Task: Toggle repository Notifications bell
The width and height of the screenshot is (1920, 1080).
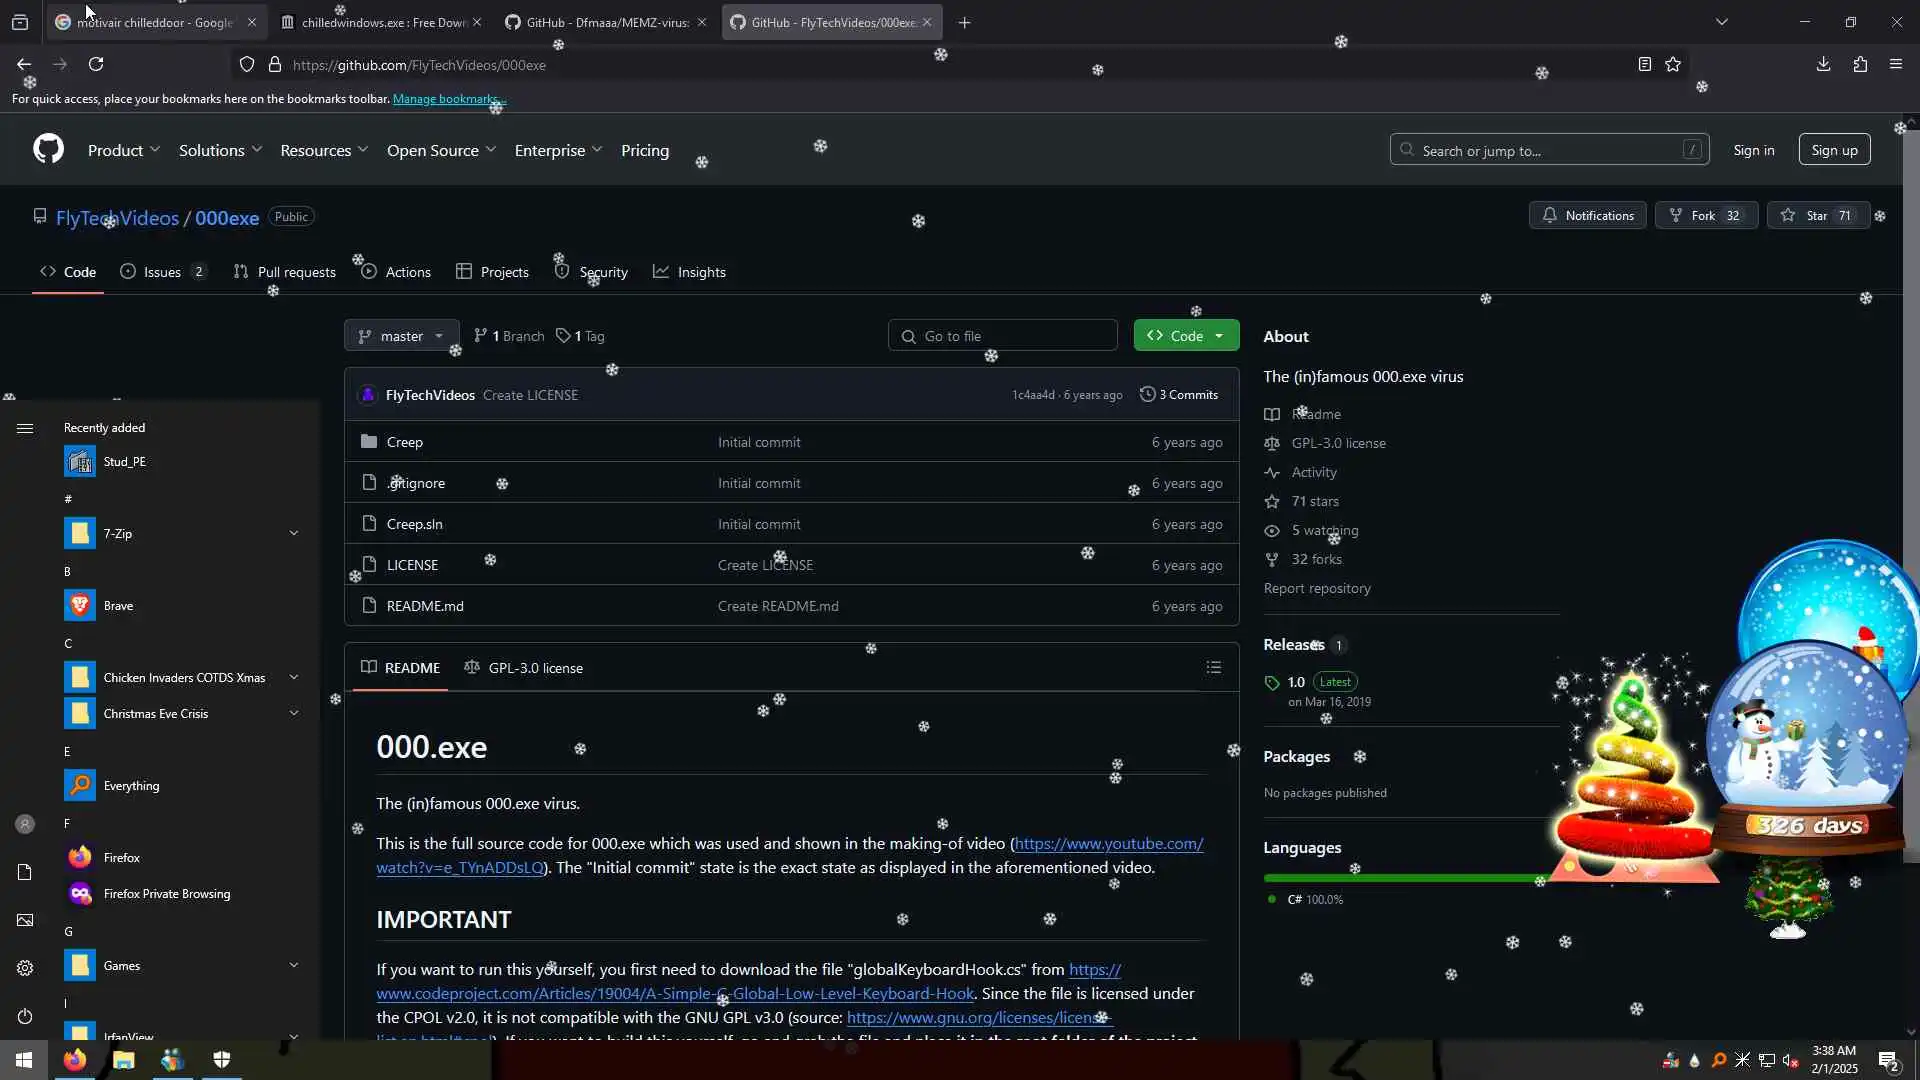Action: point(1587,216)
